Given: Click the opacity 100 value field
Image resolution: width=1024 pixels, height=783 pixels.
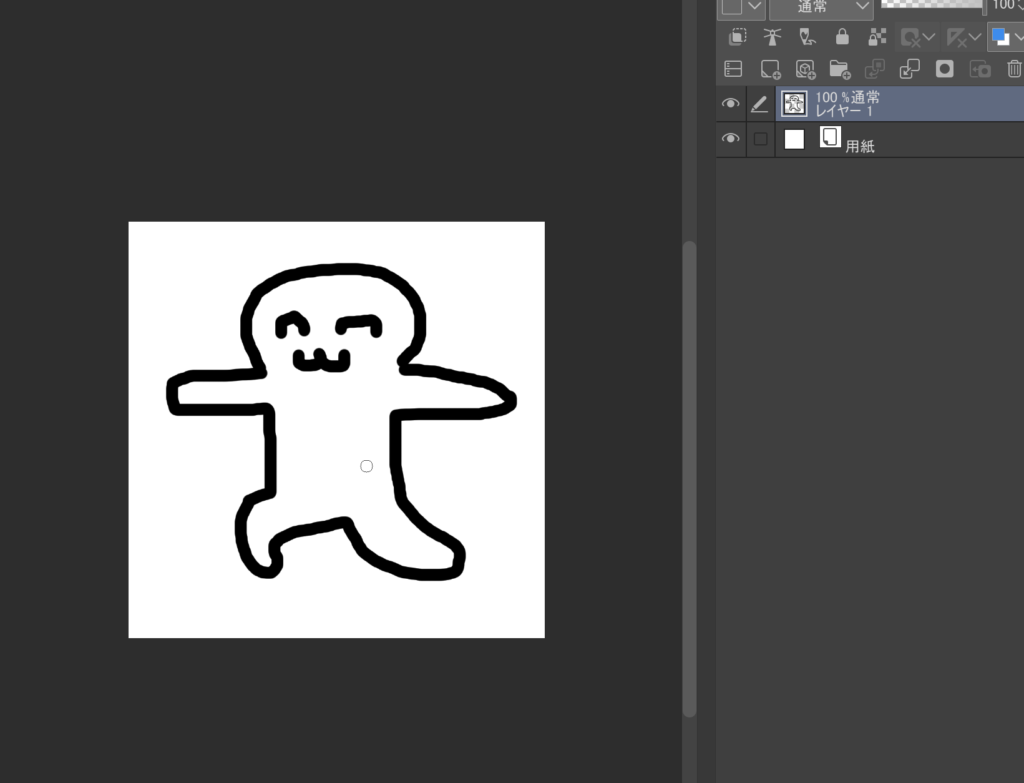Looking at the screenshot, I should tap(1006, 6).
